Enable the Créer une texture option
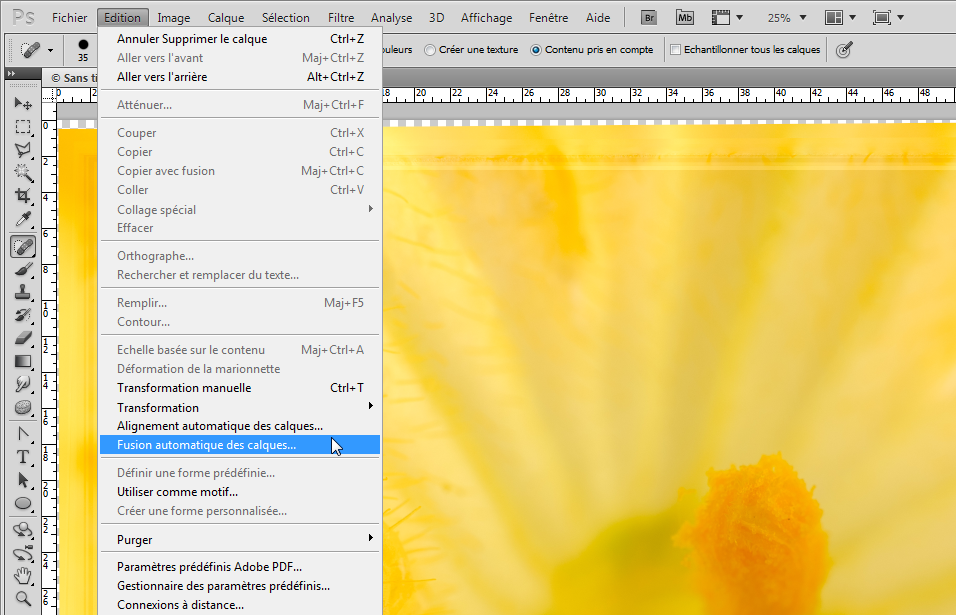 [471, 50]
